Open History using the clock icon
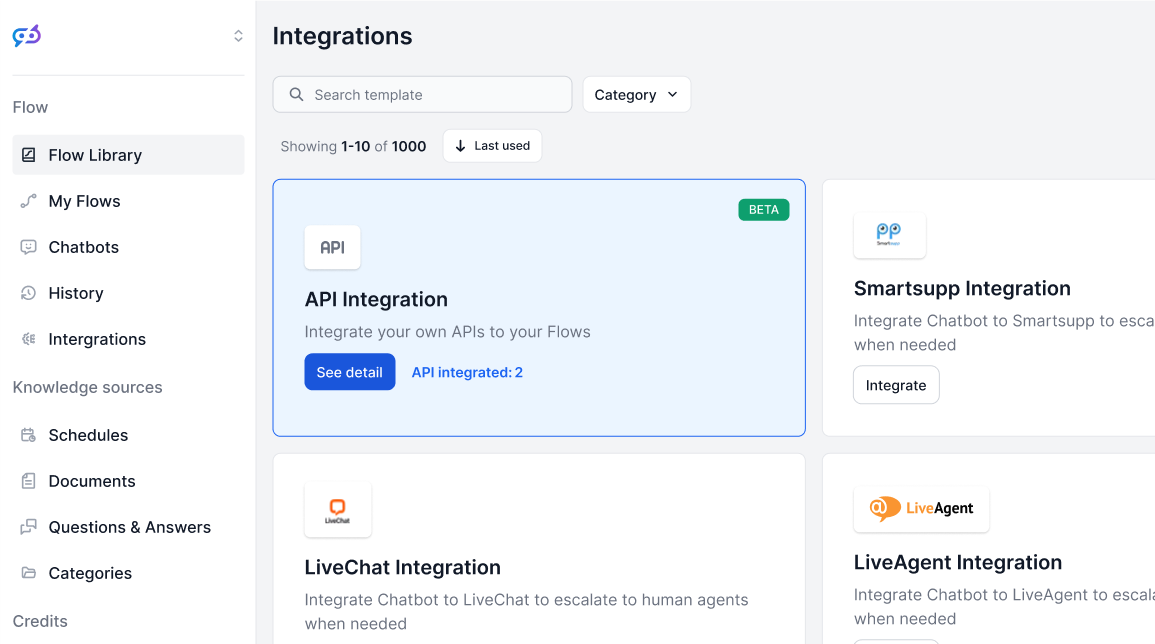This screenshot has height=644, width=1155. tap(31, 293)
